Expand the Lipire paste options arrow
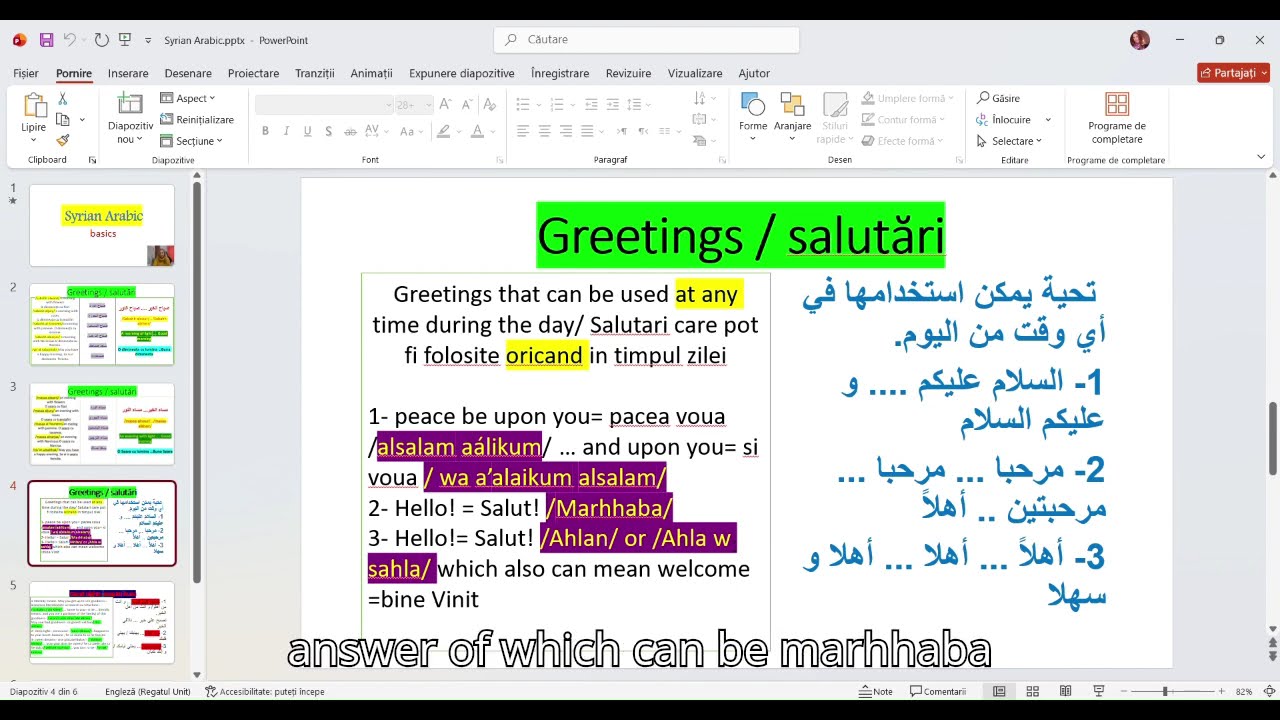 click(x=34, y=138)
